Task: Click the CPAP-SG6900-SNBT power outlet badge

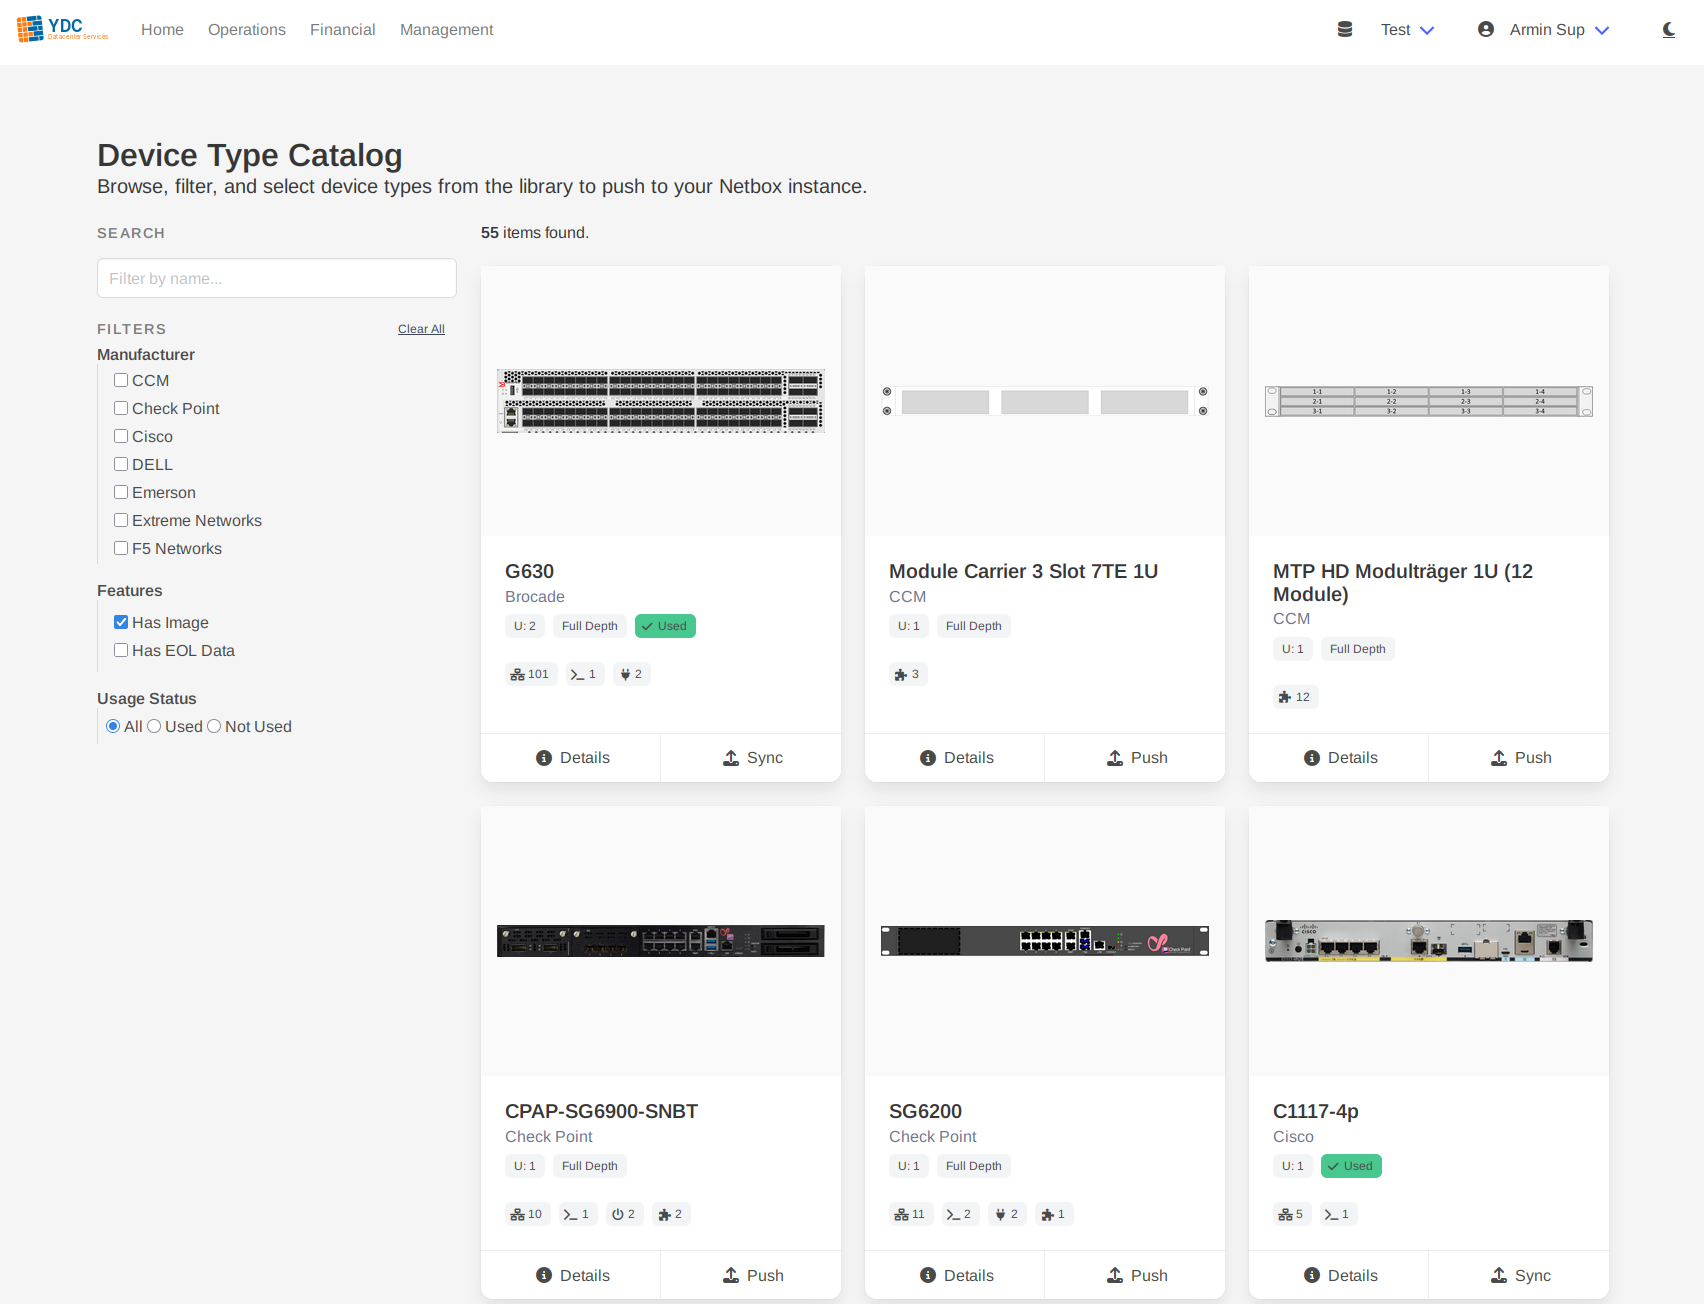Action: 624,1214
